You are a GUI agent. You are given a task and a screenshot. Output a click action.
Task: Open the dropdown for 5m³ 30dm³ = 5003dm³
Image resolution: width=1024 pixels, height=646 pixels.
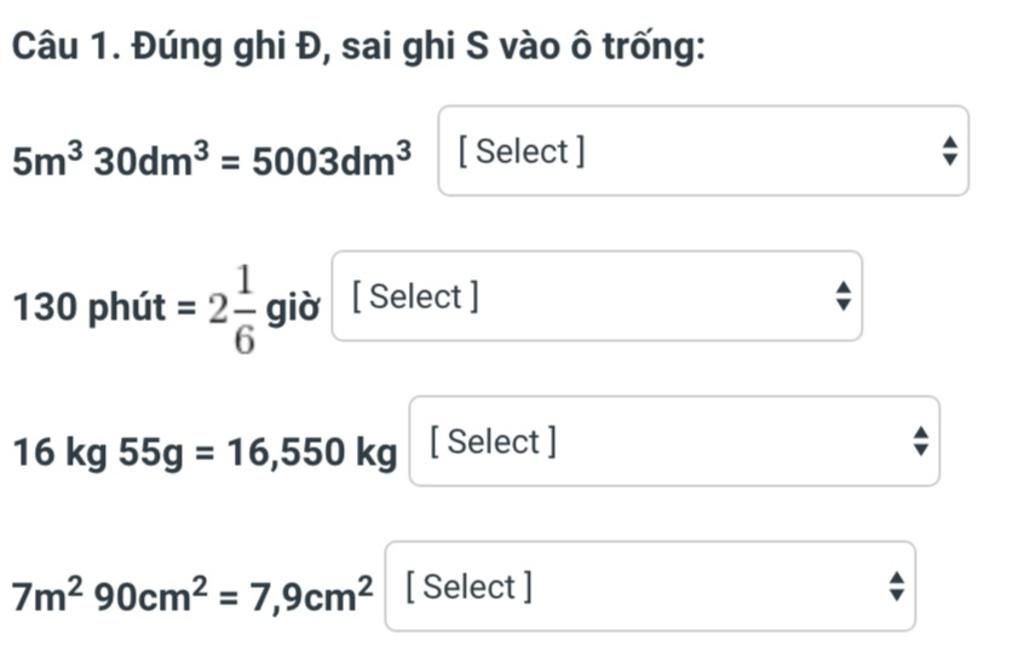(703, 151)
